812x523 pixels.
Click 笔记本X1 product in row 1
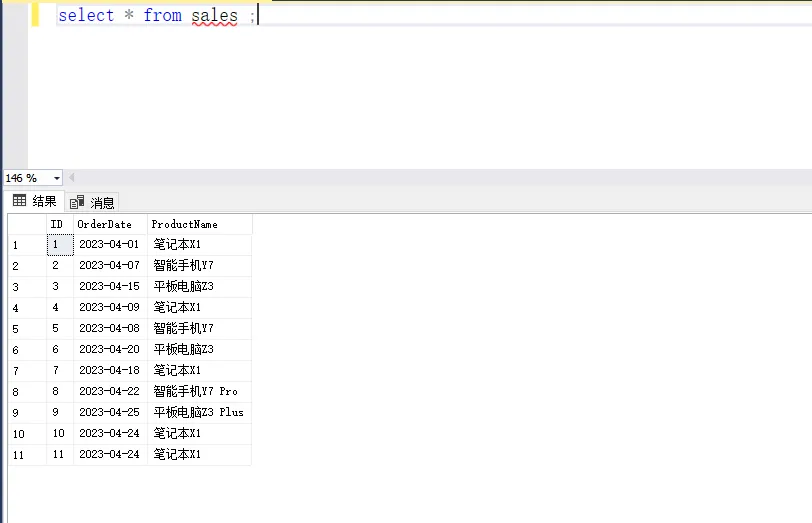tap(199, 244)
